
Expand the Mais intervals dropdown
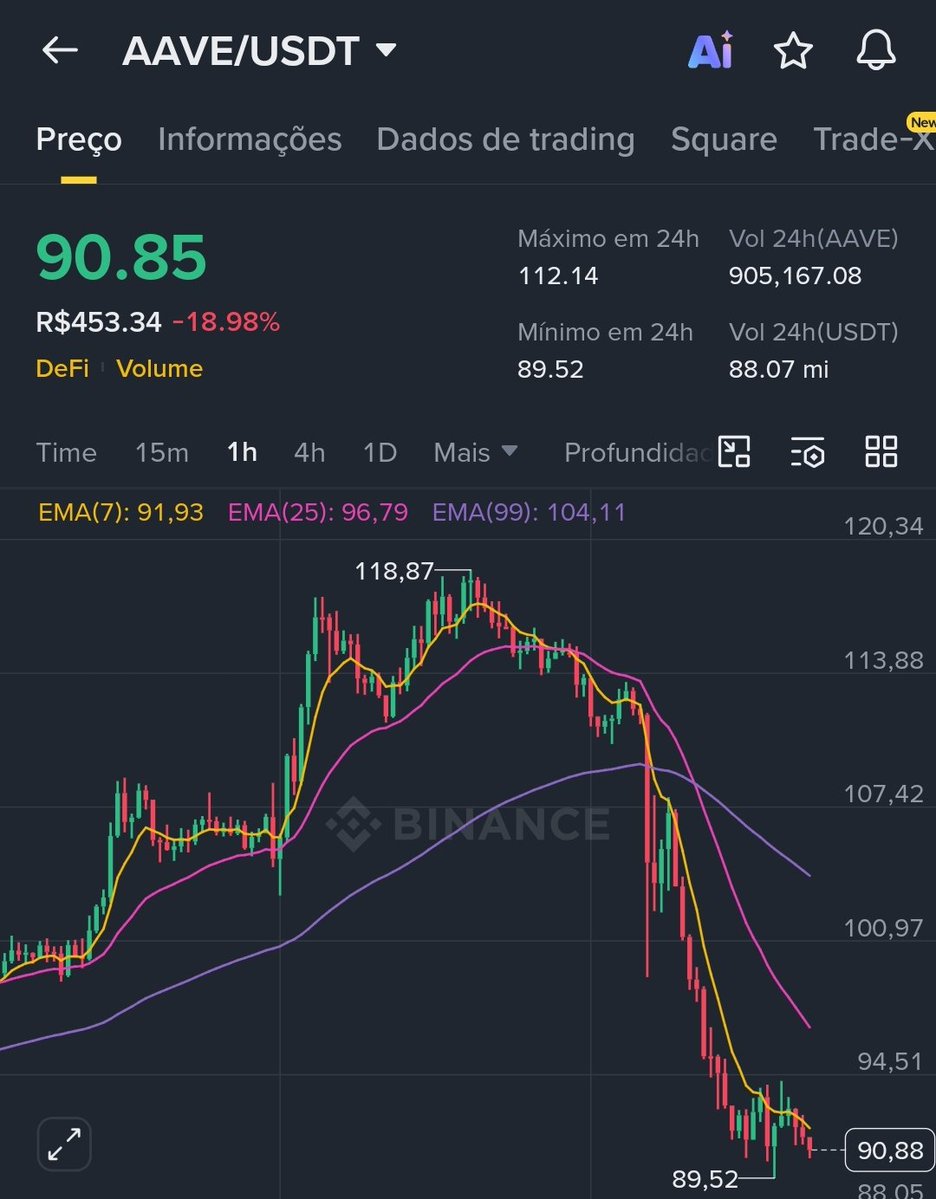pyautogui.click(x=476, y=453)
